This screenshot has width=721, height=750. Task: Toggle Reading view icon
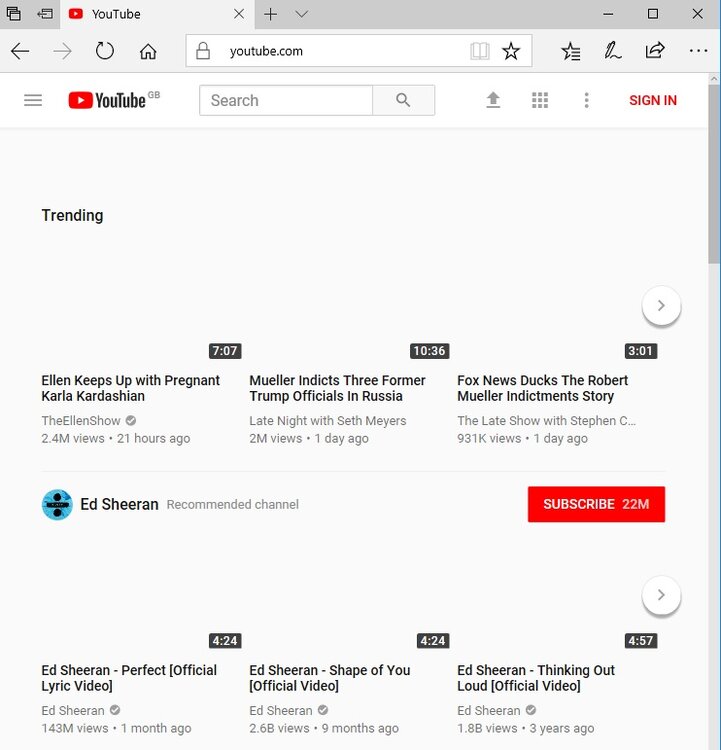(x=480, y=51)
